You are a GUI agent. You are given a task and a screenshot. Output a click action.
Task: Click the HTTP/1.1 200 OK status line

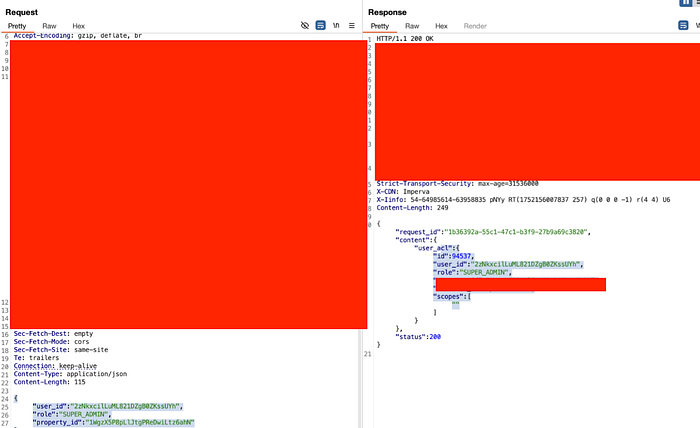coord(405,39)
